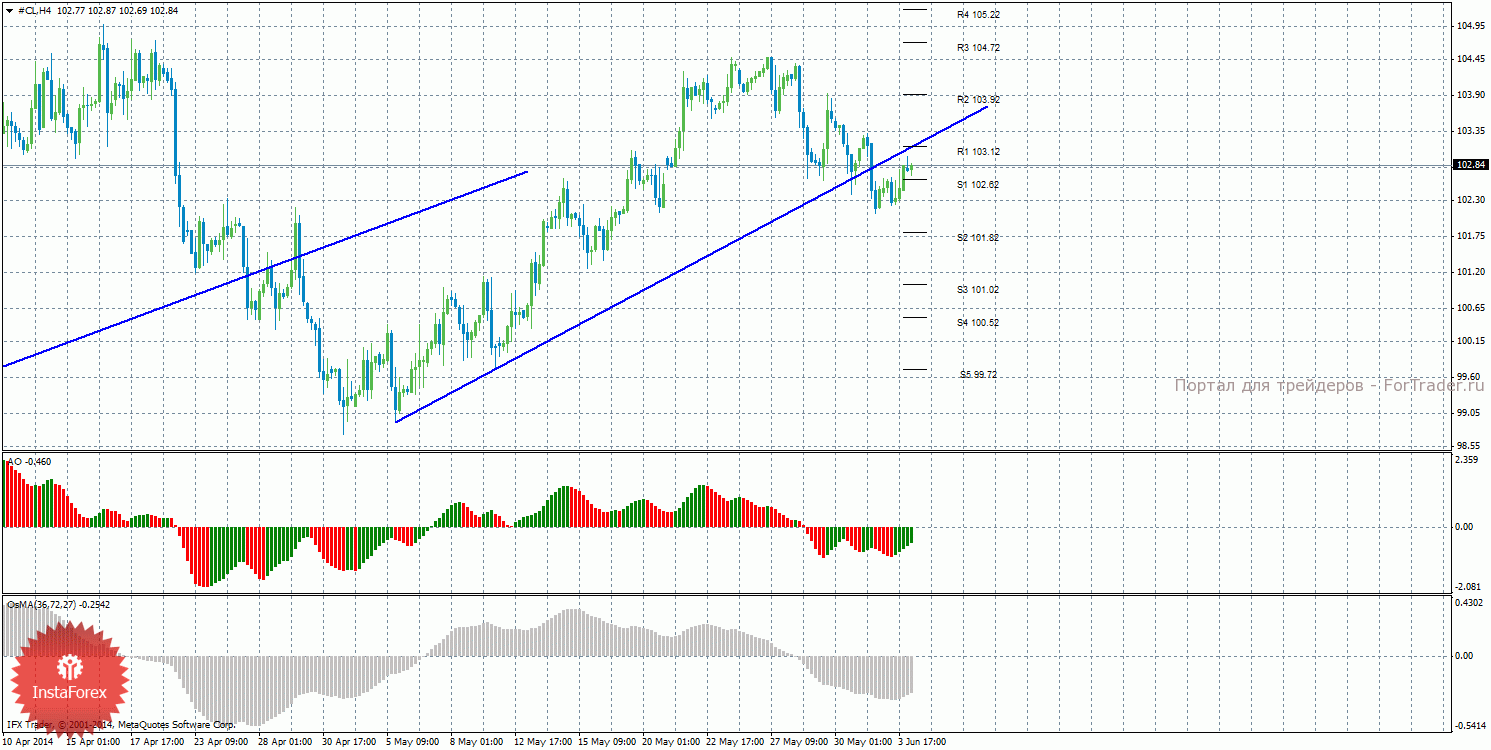Select the 3 Jun 17:00 time label

[923, 742]
